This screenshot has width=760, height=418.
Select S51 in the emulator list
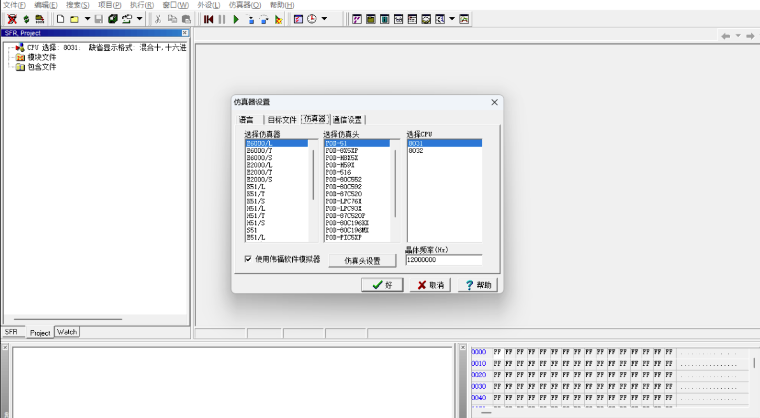tap(277, 230)
